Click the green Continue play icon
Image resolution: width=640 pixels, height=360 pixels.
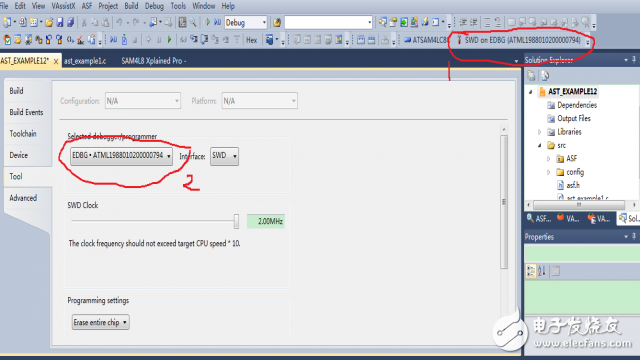tap(169, 40)
